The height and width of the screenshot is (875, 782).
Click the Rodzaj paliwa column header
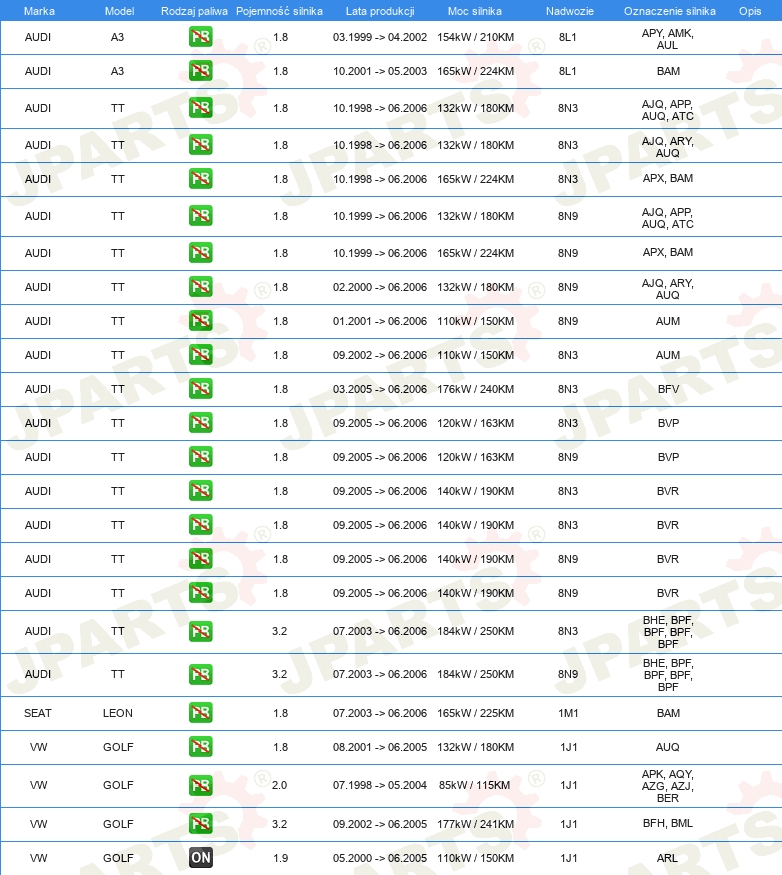tap(194, 11)
